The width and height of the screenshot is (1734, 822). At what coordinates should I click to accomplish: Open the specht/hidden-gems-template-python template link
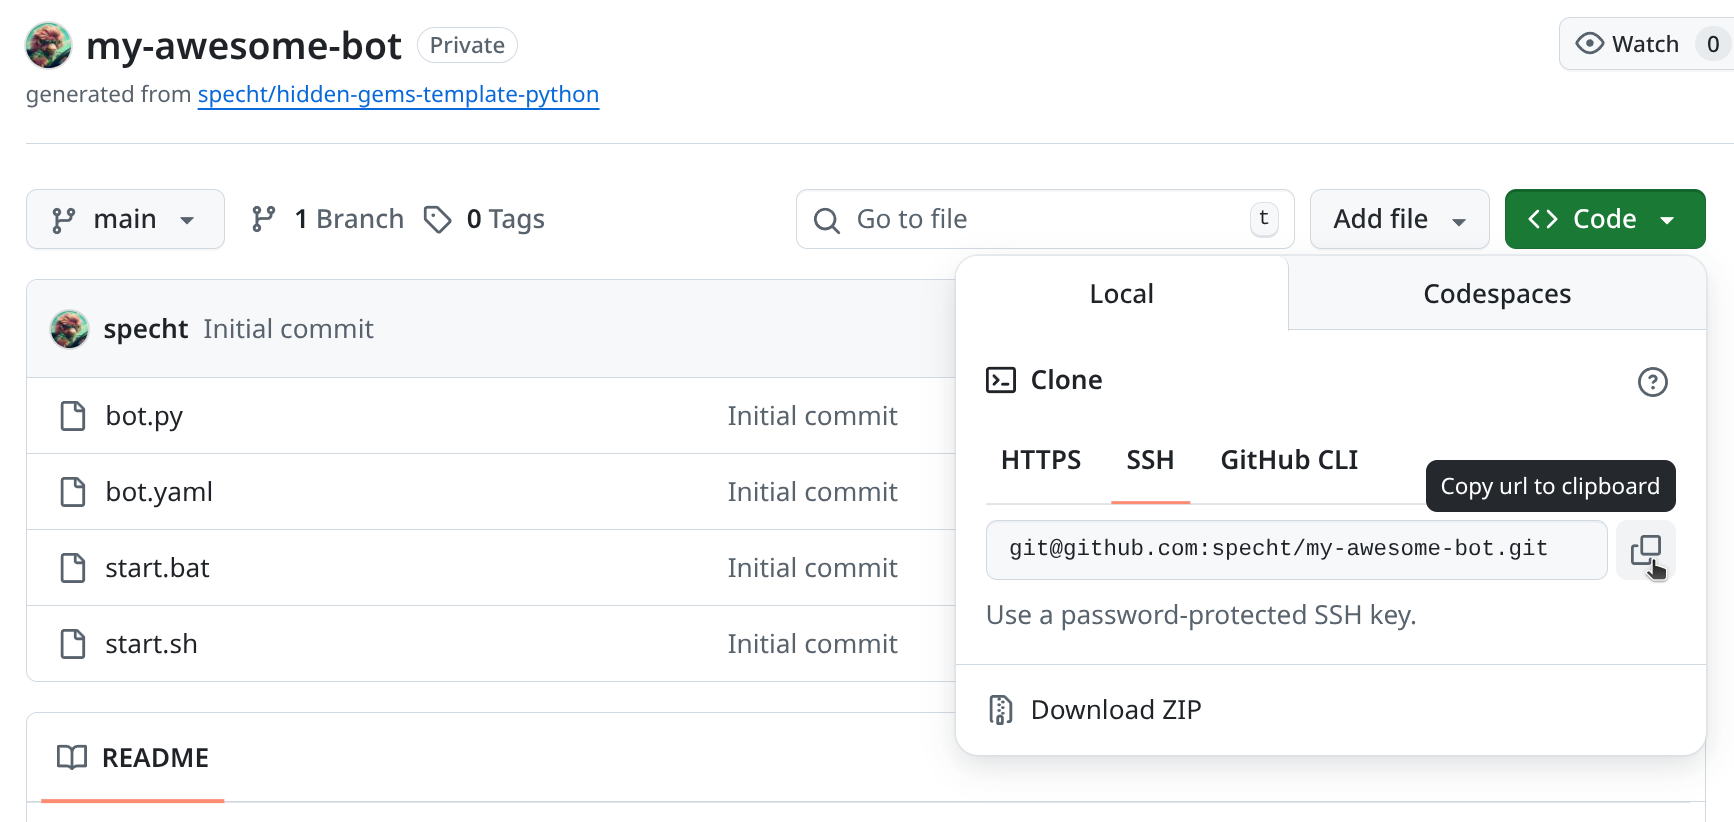click(x=398, y=94)
